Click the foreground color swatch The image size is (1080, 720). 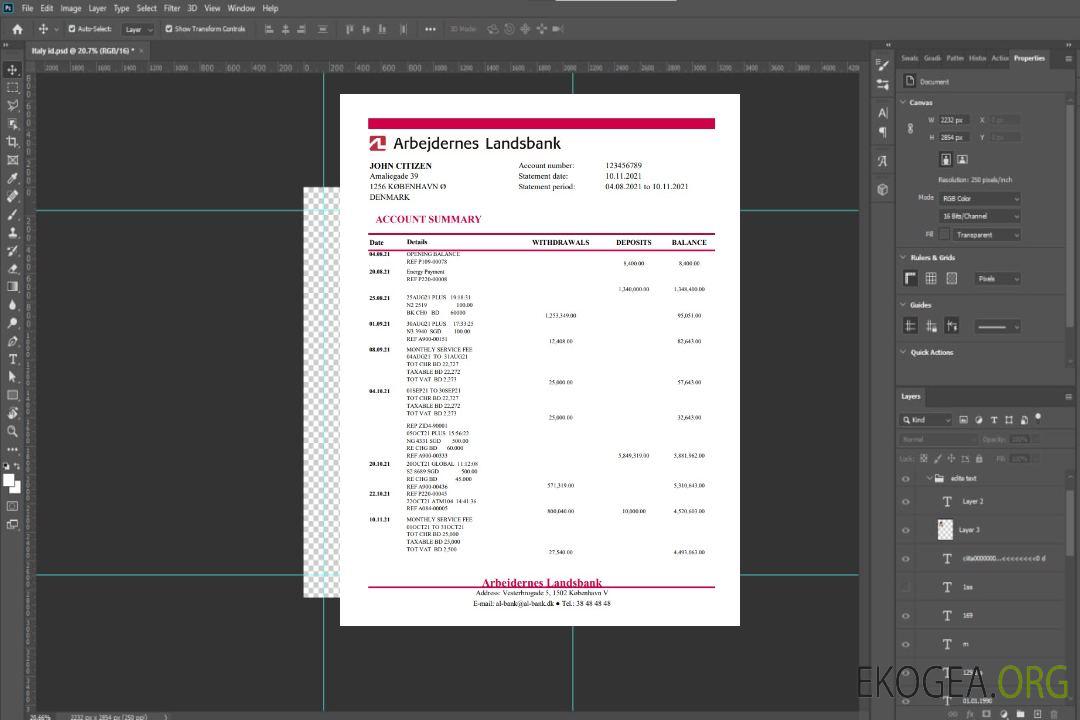(x=8, y=480)
